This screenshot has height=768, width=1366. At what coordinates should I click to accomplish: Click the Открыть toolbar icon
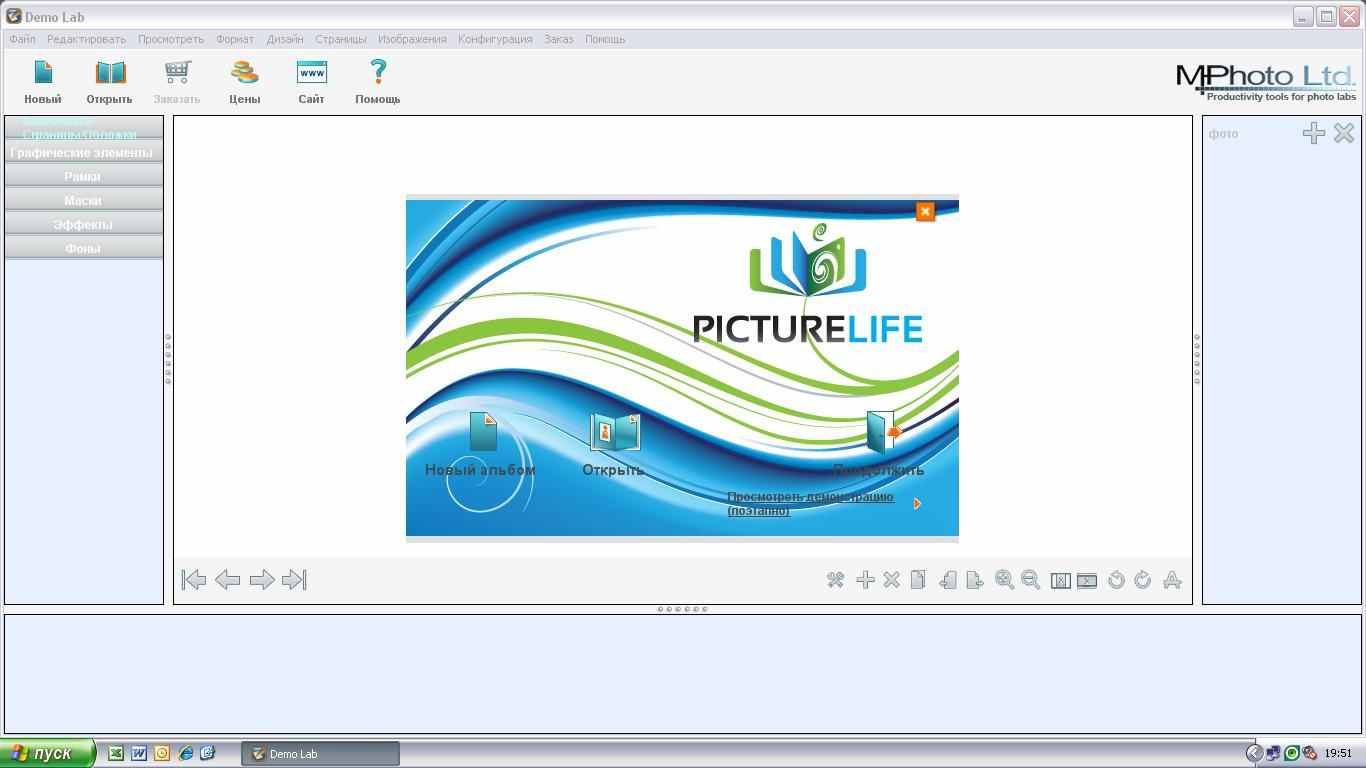tap(110, 73)
